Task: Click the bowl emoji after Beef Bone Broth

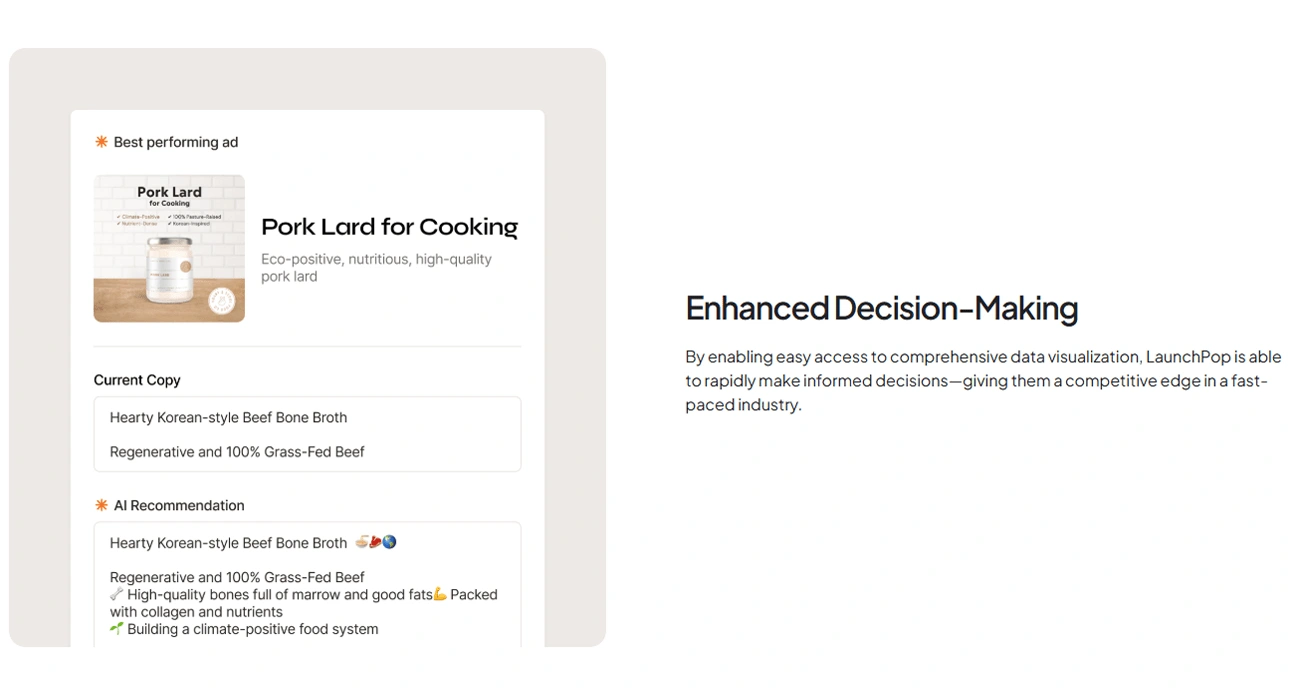Action: (362, 542)
